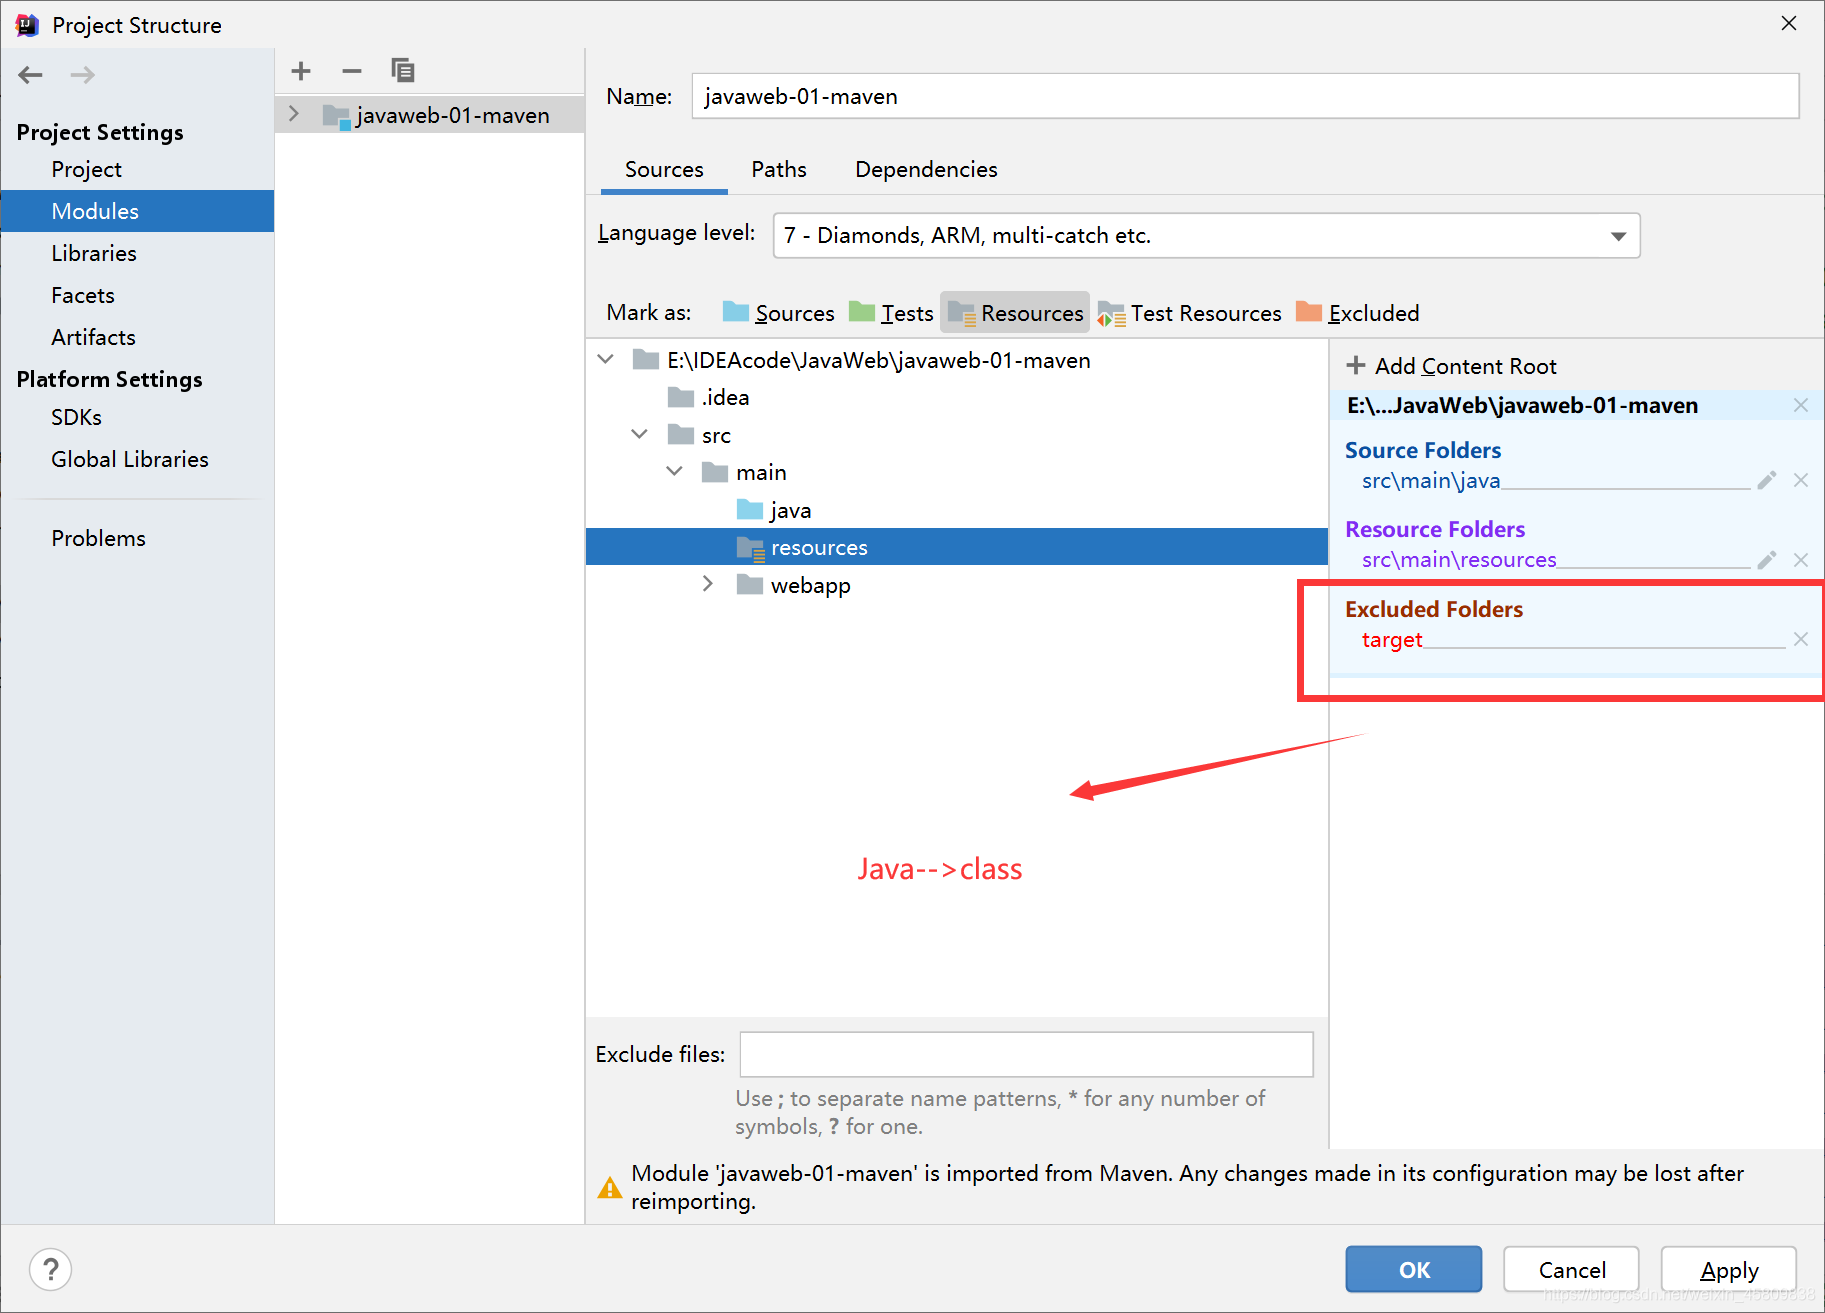Mark folder as Sources
This screenshot has height=1313, width=1825.
point(778,313)
